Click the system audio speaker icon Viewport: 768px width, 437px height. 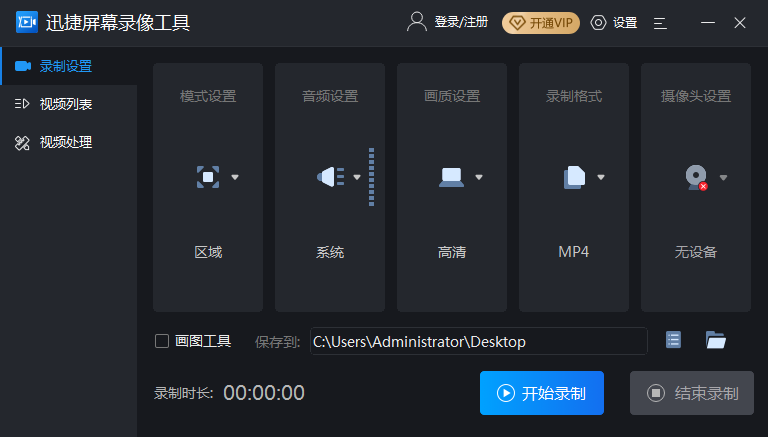329,177
